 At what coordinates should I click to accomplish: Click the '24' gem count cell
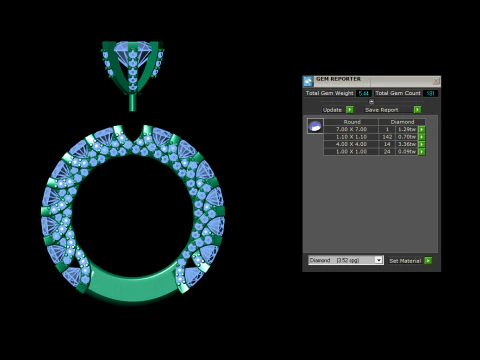387,152
